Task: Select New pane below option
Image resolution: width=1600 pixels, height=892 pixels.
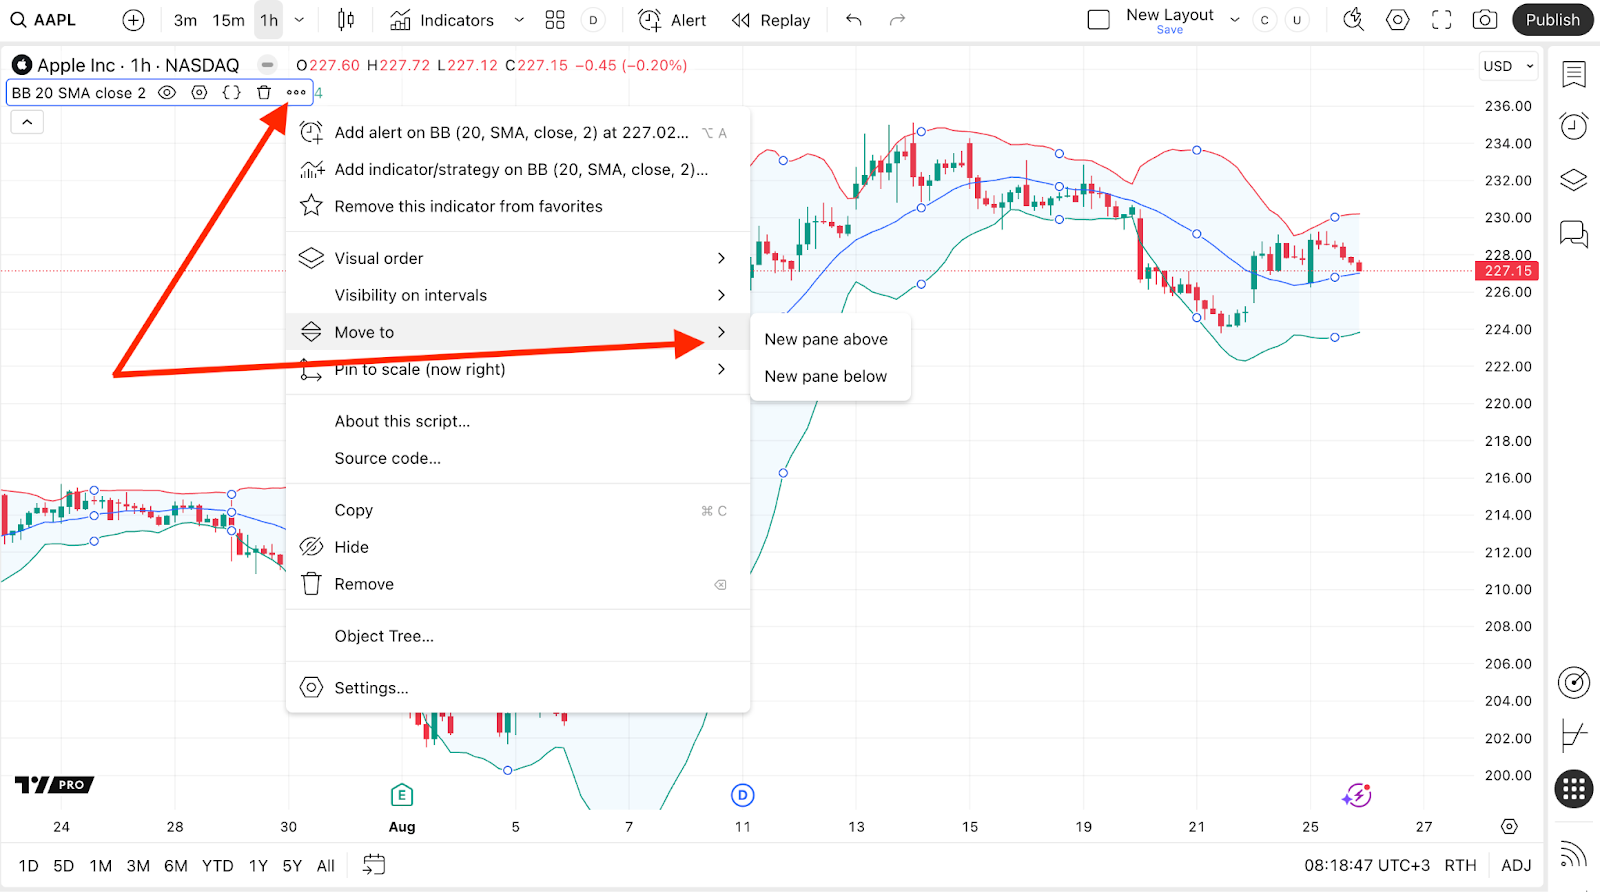Action: 825,376
